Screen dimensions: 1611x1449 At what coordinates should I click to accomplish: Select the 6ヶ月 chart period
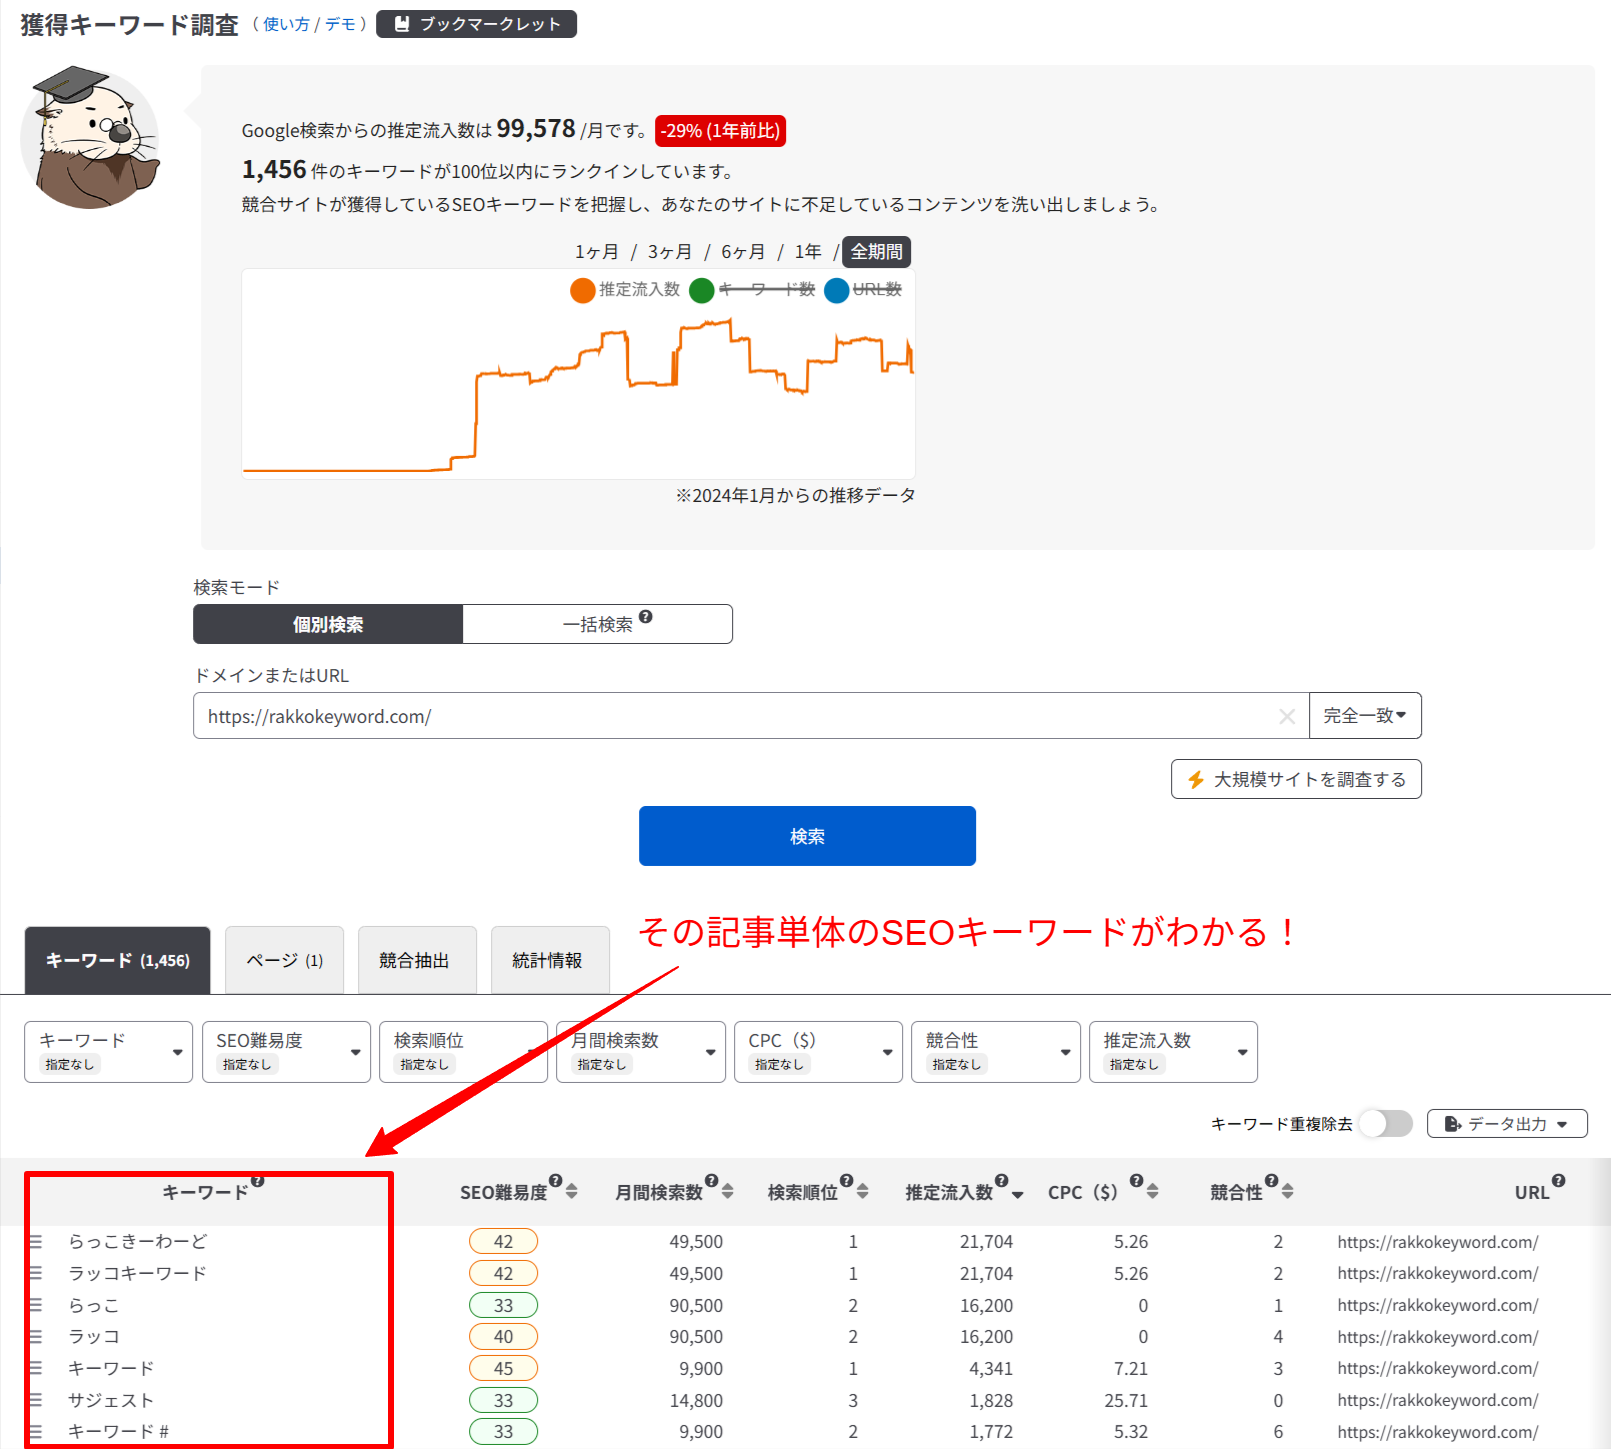pyautogui.click(x=743, y=252)
